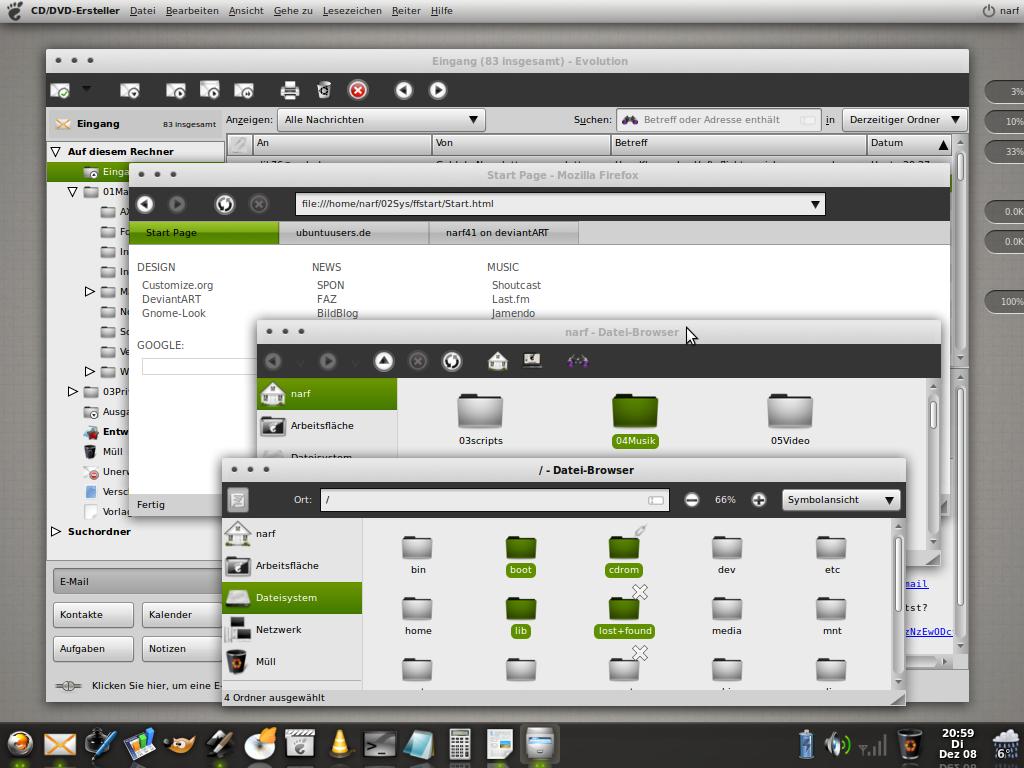
Task: Click the Ort location field in Datei-Browser
Action: click(x=494, y=500)
